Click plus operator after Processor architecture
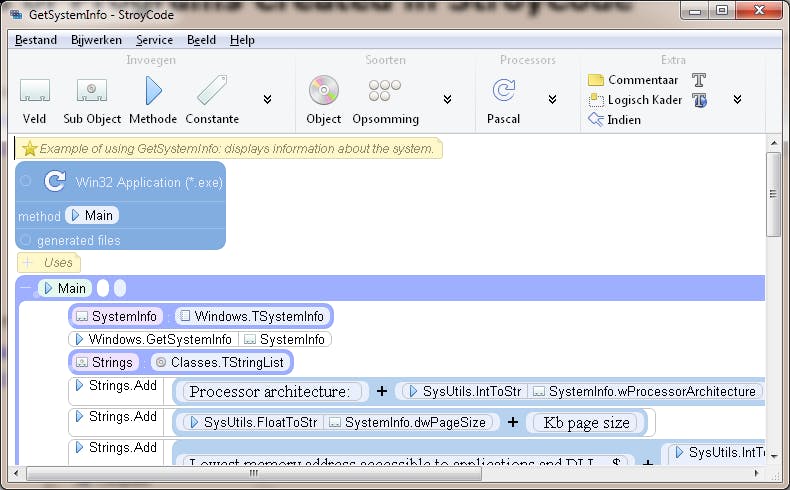Image resolution: width=790 pixels, height=490 pixels. coord(382,391)
